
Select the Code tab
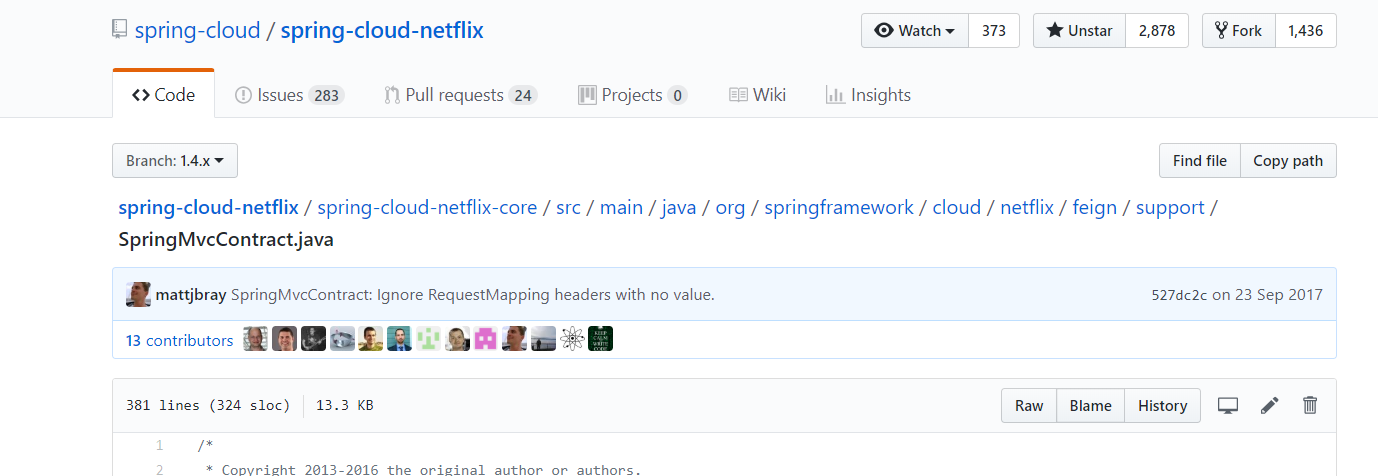click(x=163, y=95)
